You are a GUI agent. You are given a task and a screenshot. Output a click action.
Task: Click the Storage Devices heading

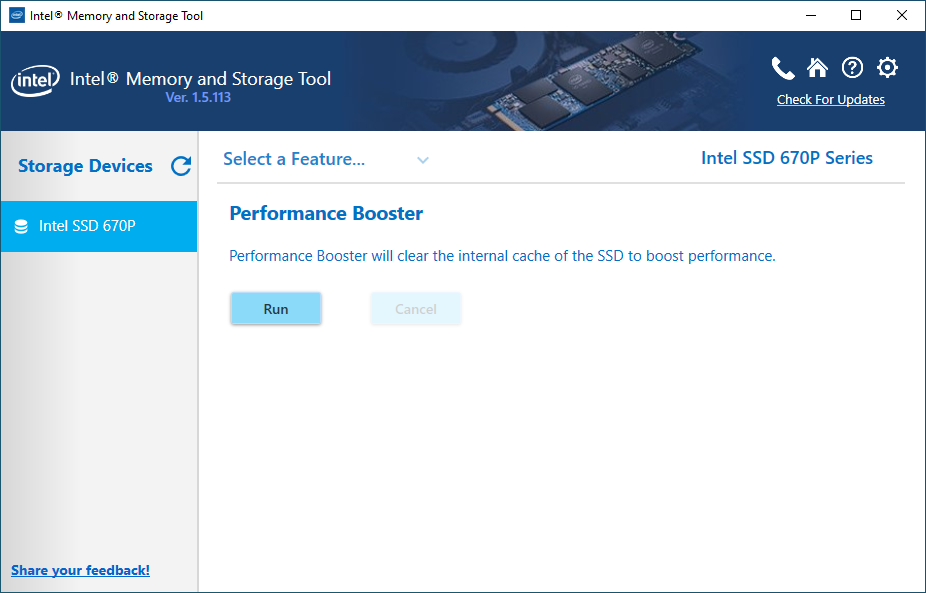click(85, 166)
